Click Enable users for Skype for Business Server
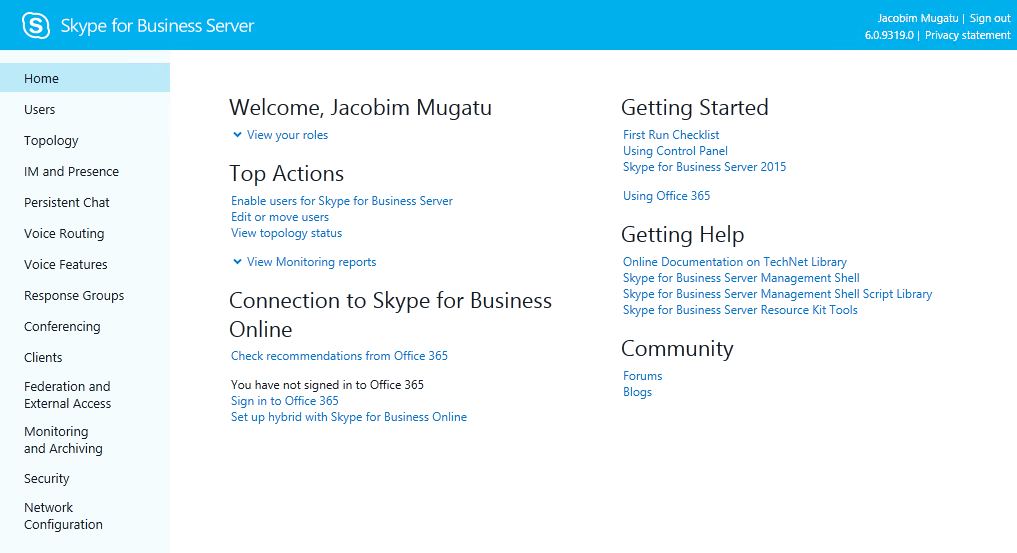1017x553 pixels. click(x=342, y=201)
